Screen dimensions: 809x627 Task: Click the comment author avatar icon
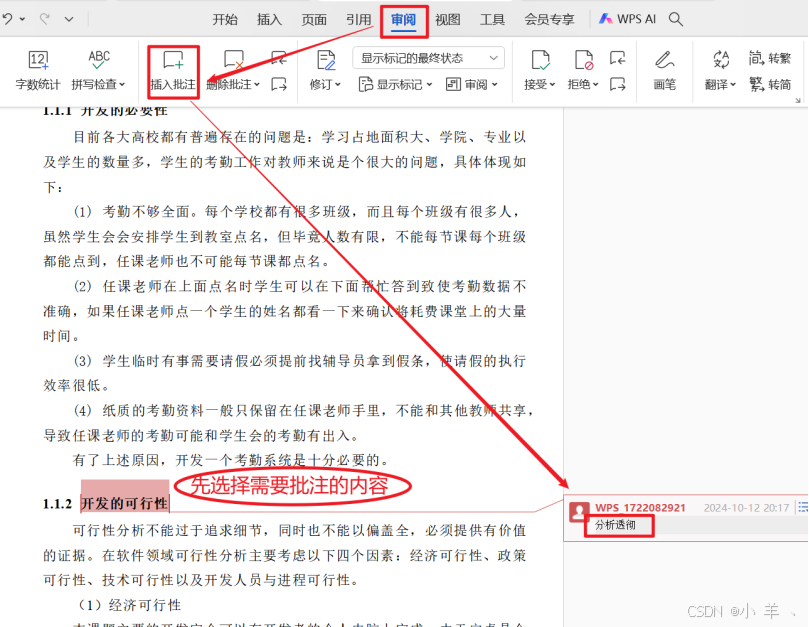click(x=579, y=512)
